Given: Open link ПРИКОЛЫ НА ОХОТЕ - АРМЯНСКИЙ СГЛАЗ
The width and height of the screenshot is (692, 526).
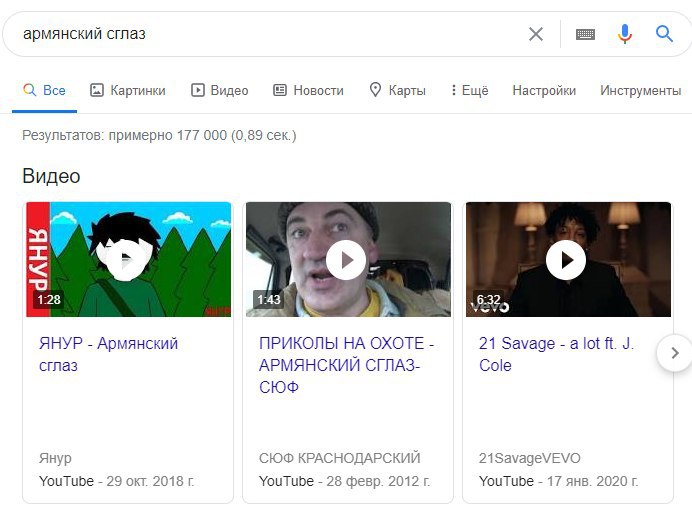Looking at the screenshot, I should click(346, 365).
